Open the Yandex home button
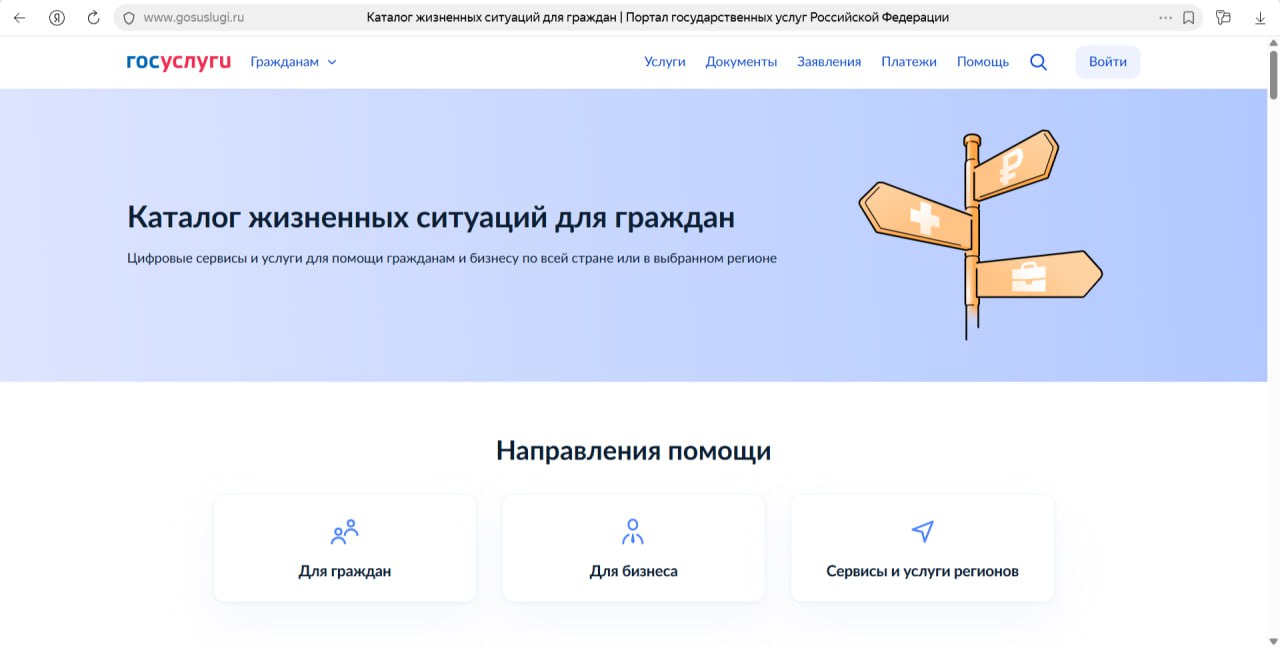The image size is (1280, 648). [x=57, y=18]
